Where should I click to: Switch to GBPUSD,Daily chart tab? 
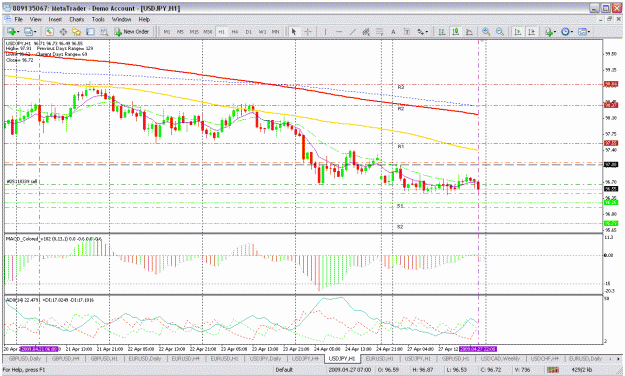tap(25, 358)
